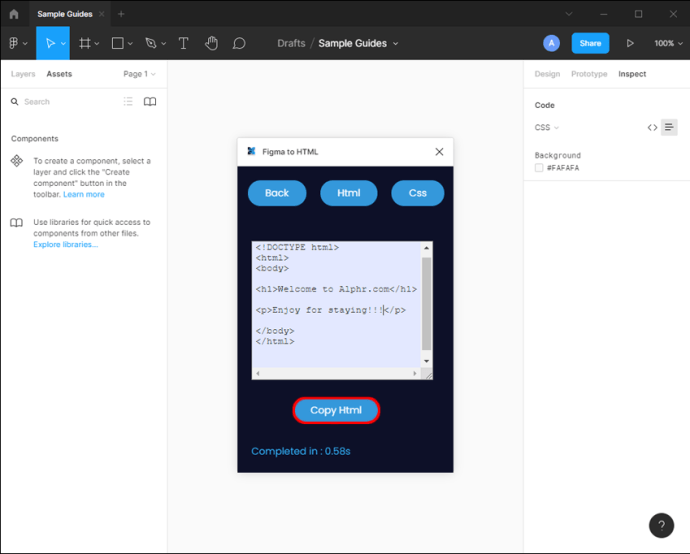Go to Figma home icon
Image resolution: width=690 pixels, height=554 pixels.
[x=14, y=14]
